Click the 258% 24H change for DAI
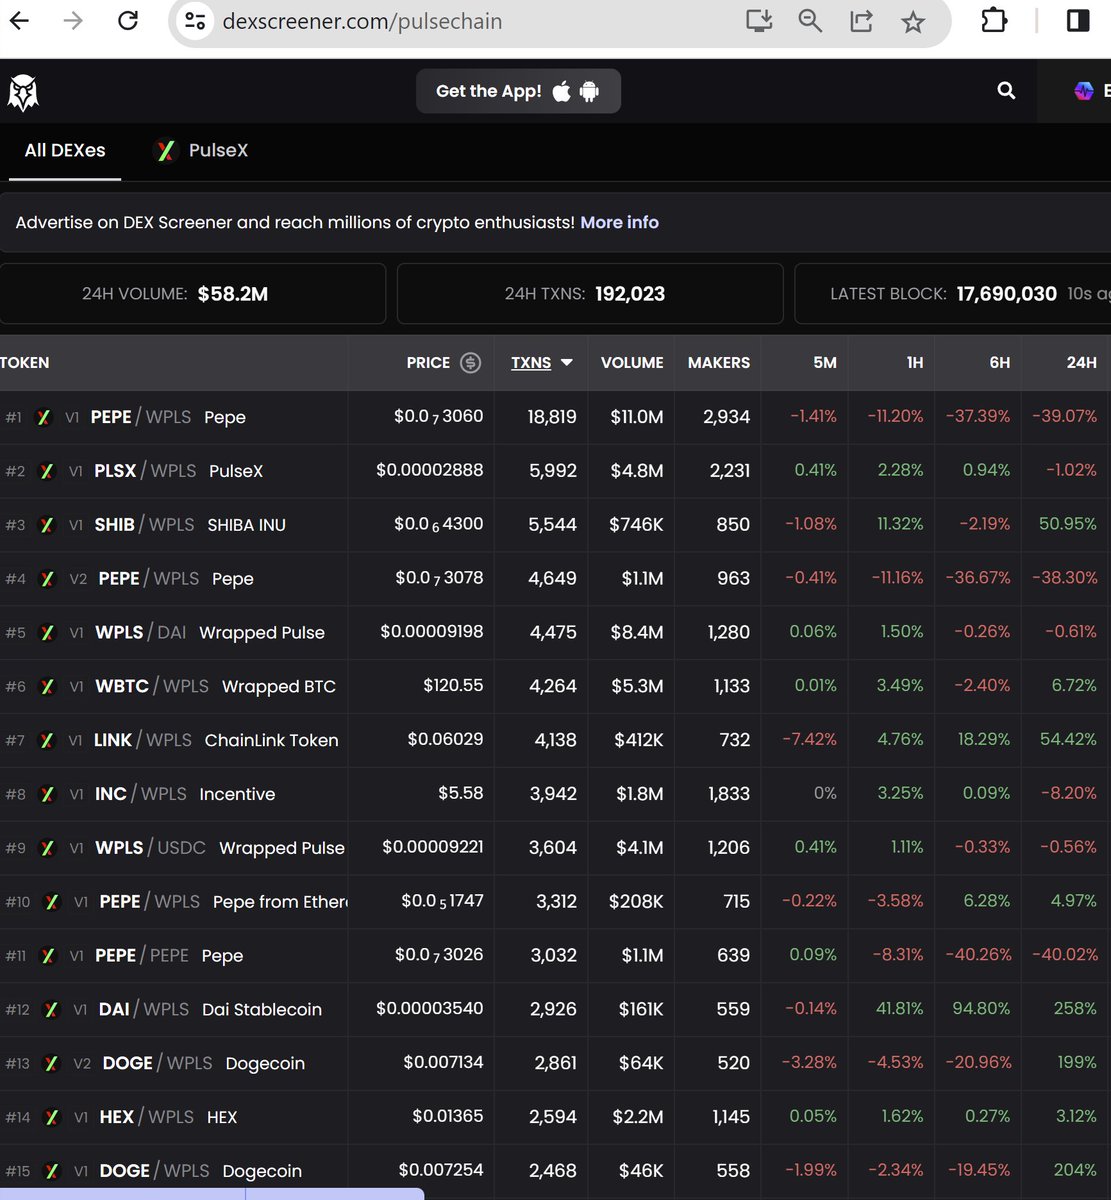 pos(1075,1009)
